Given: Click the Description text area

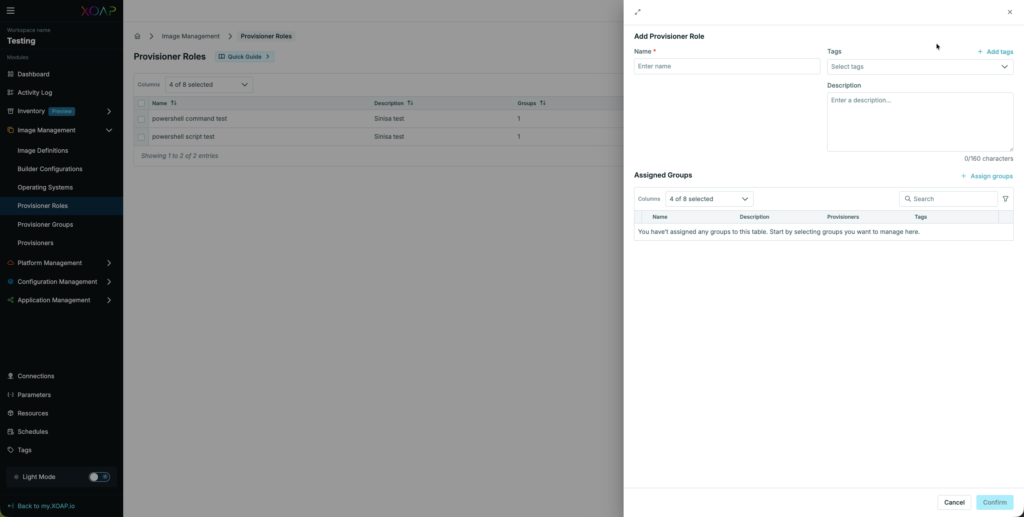Looking at the screenshot, I should [x=919, y=121].
